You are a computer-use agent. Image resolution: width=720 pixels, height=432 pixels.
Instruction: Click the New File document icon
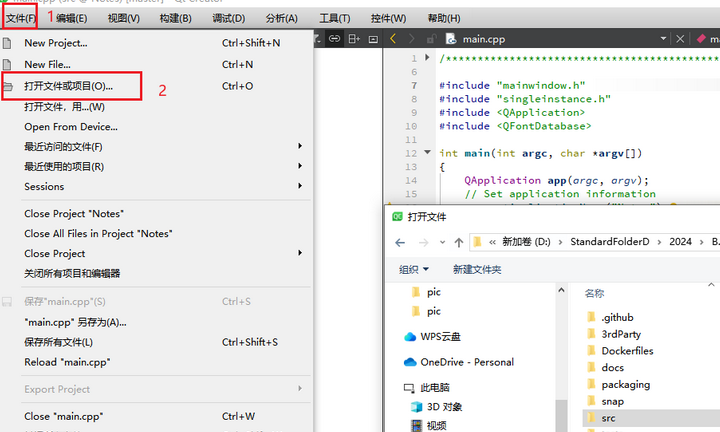point(7,64)
